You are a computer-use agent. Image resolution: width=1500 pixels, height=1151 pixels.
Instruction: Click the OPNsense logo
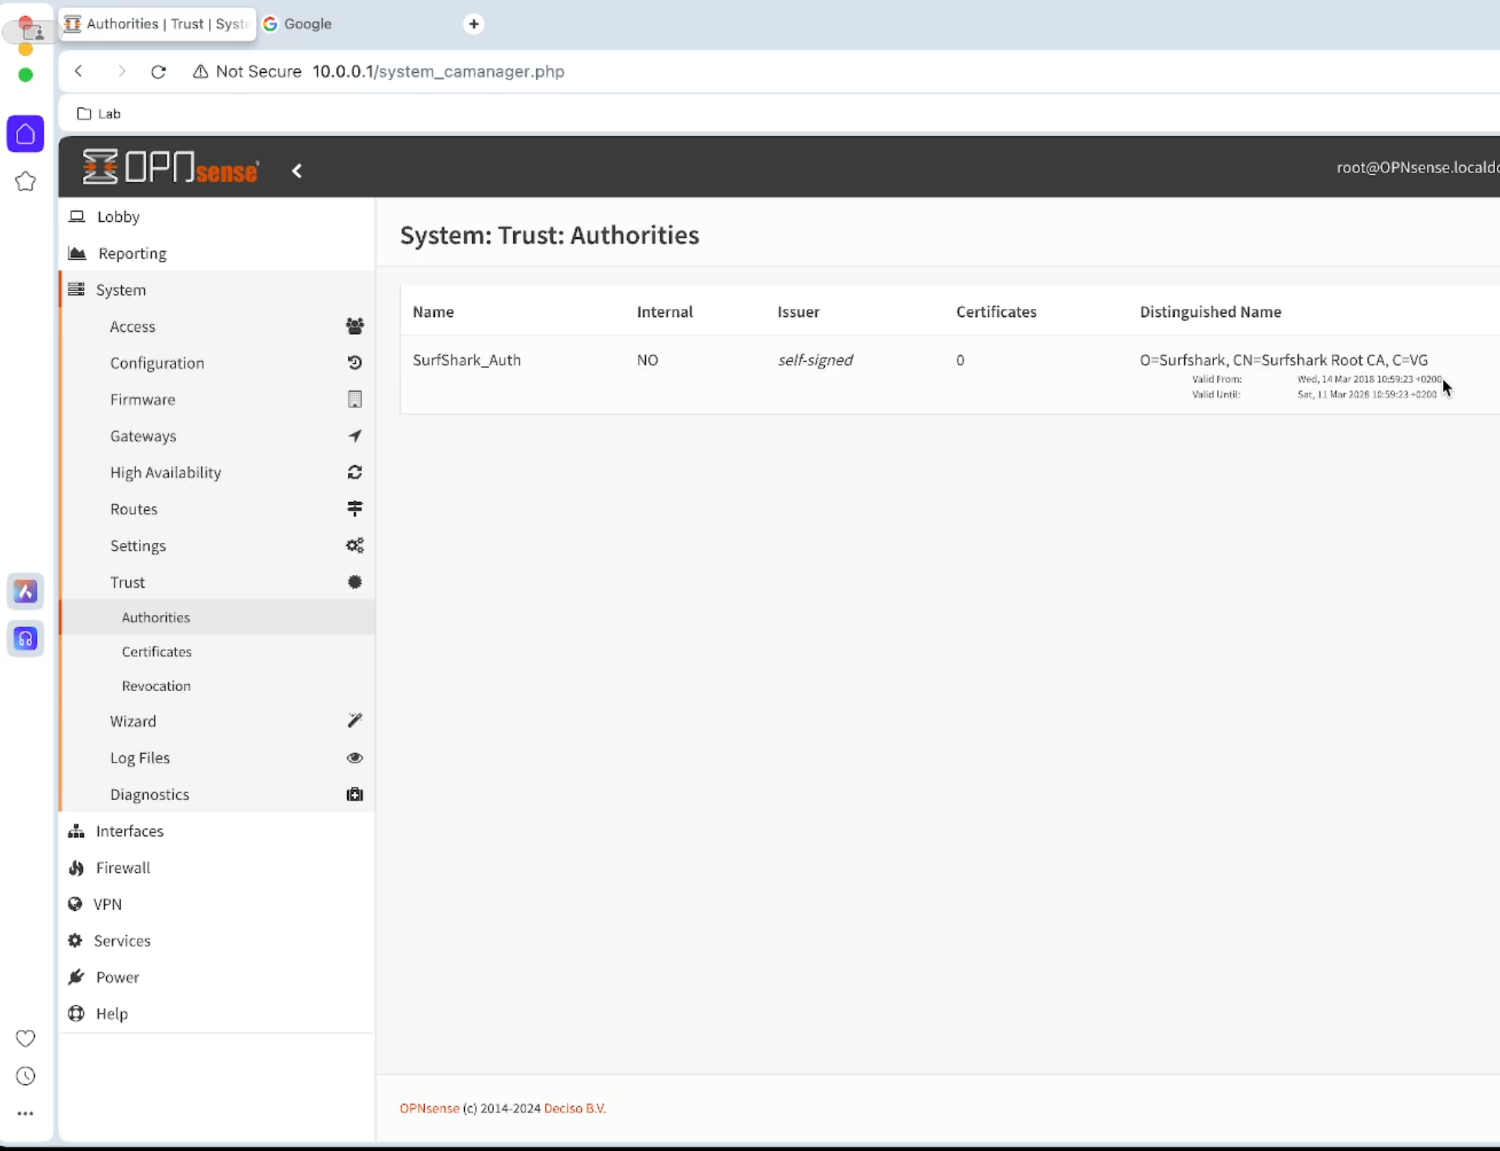170,166
